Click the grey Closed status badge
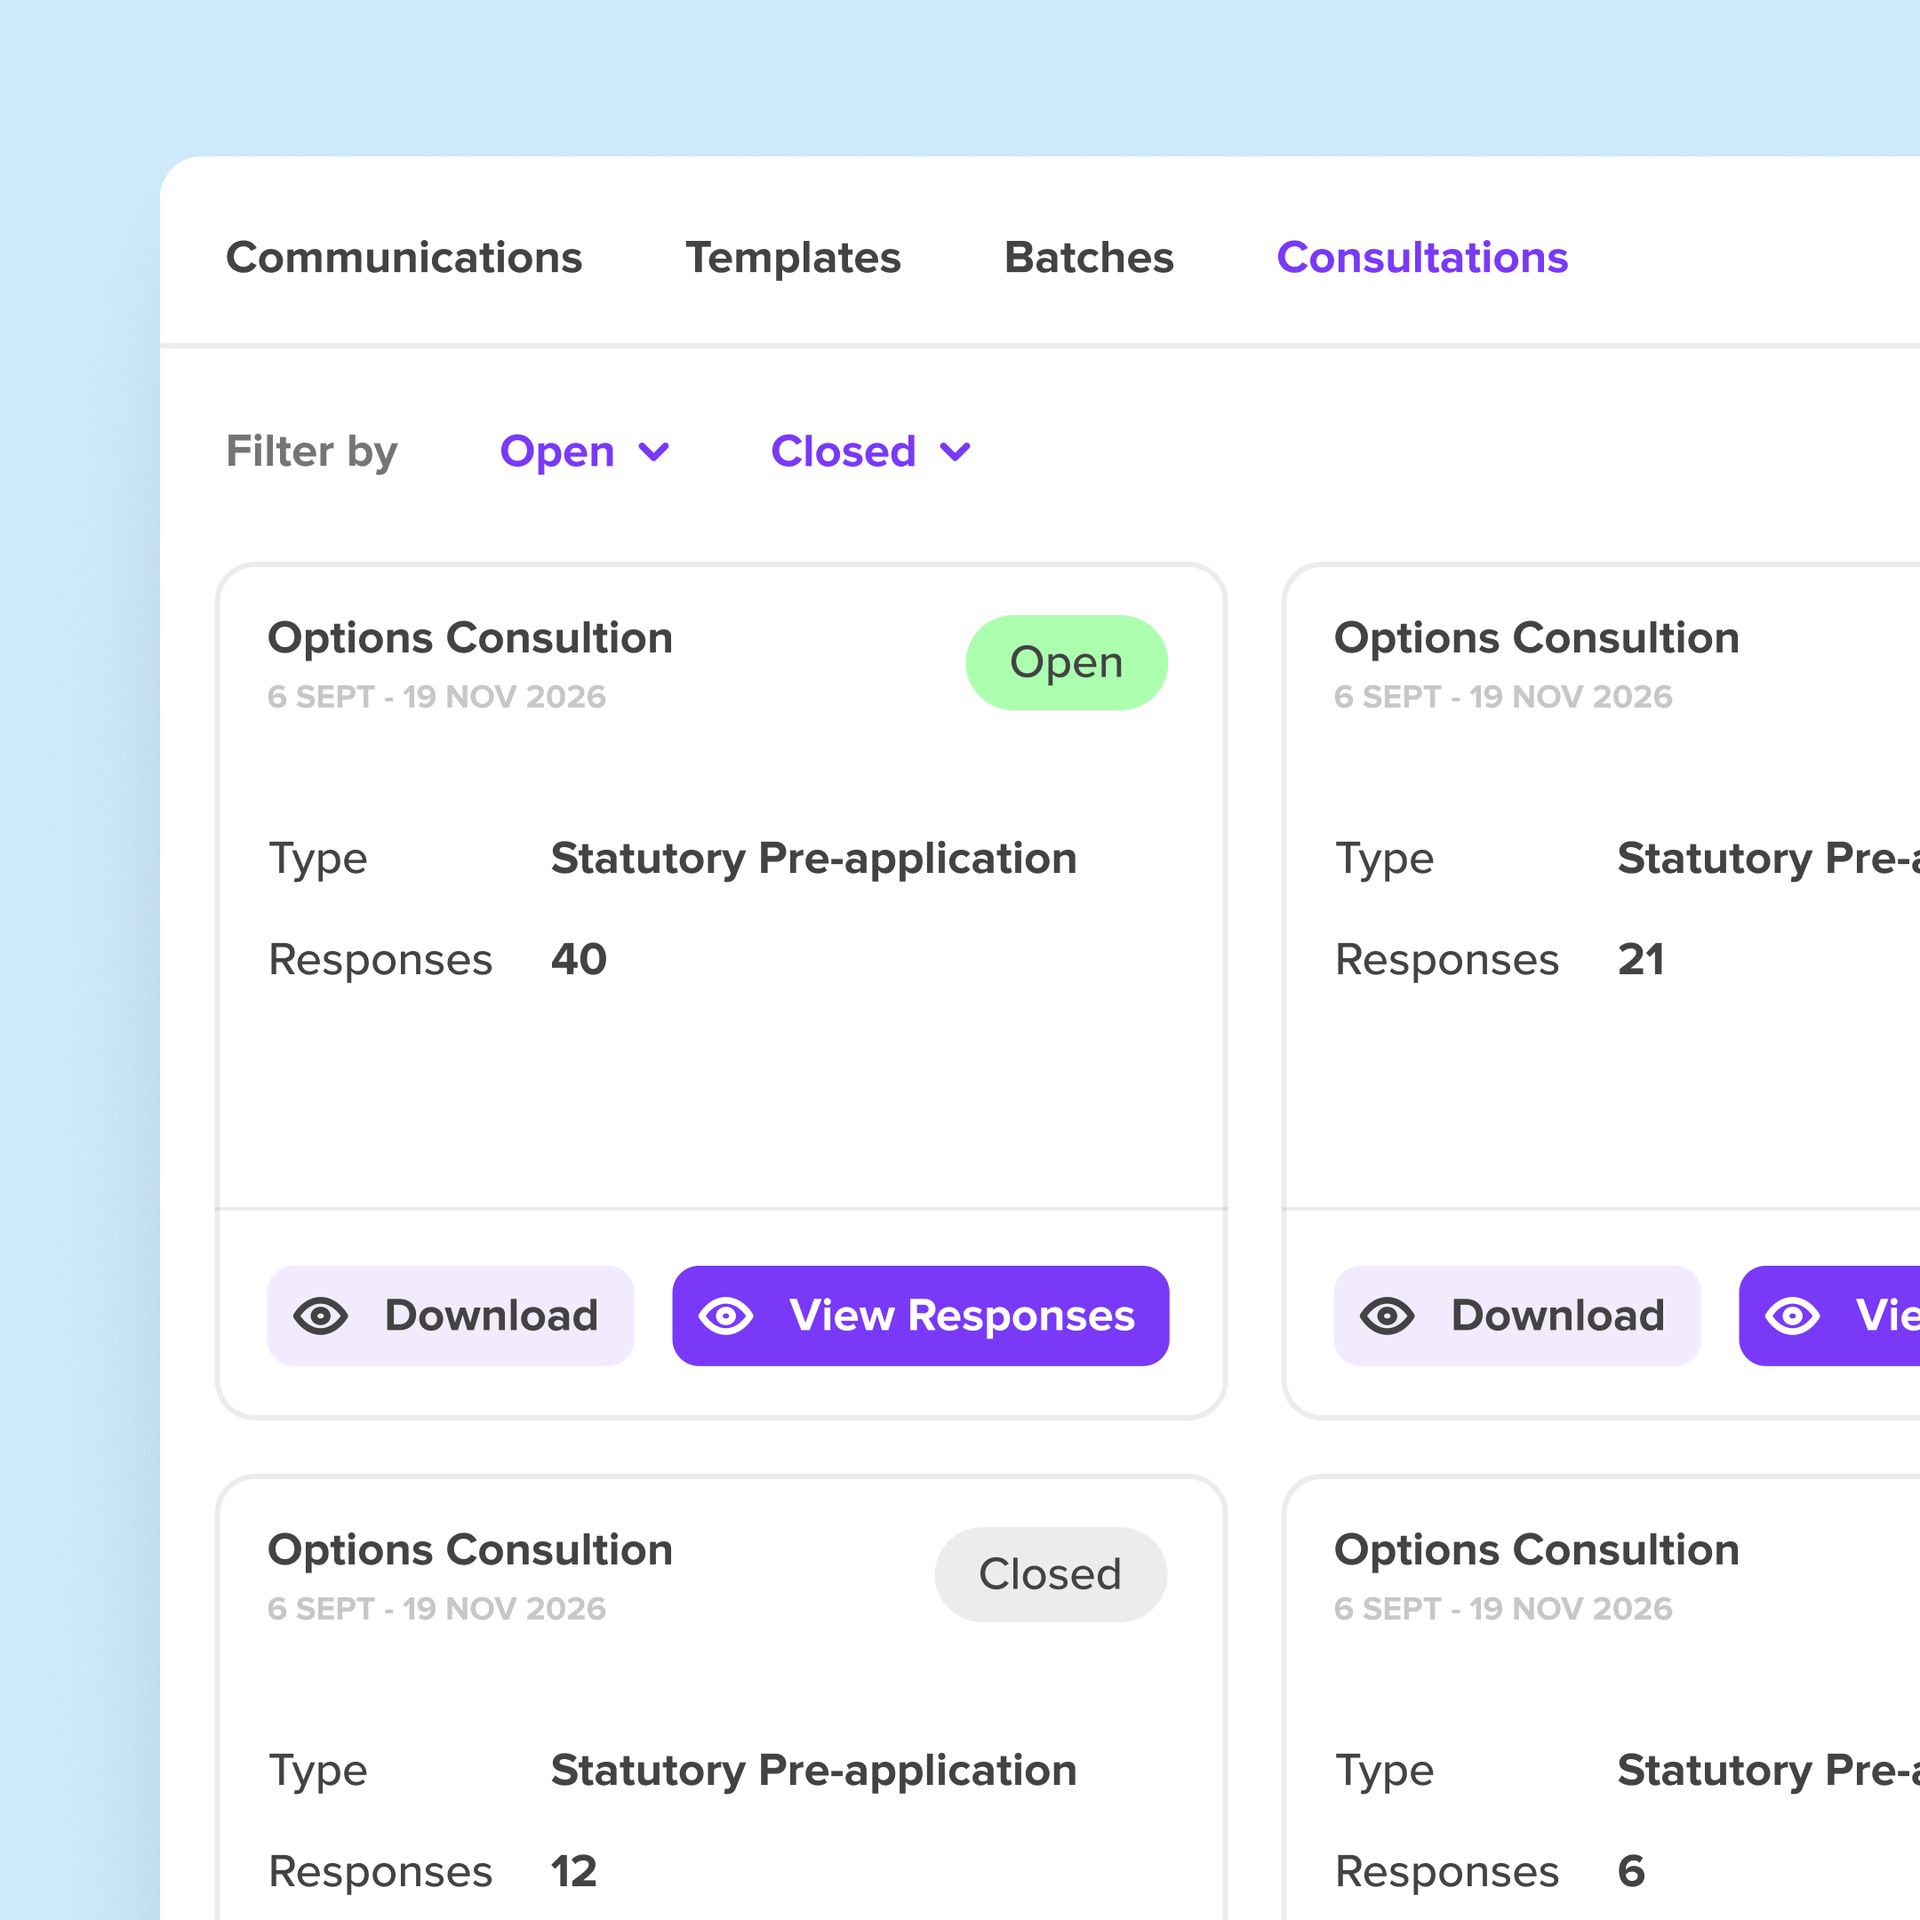Screen dimensions: 1920x1920 point(1050,1574)
